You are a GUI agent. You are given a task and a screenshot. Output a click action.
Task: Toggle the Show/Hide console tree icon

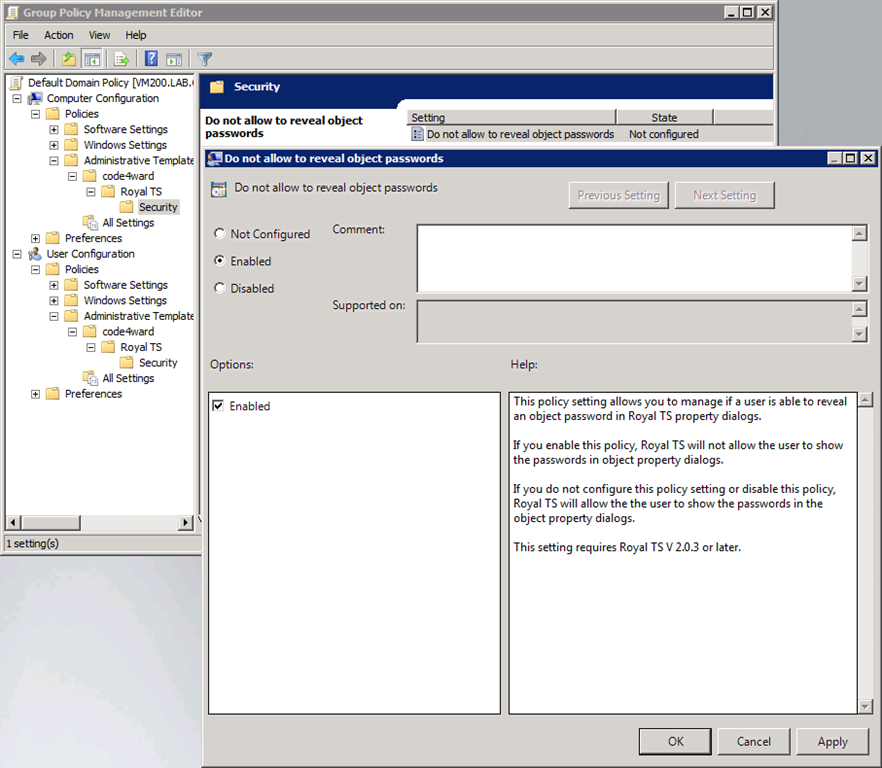click(x=92, y=59)
